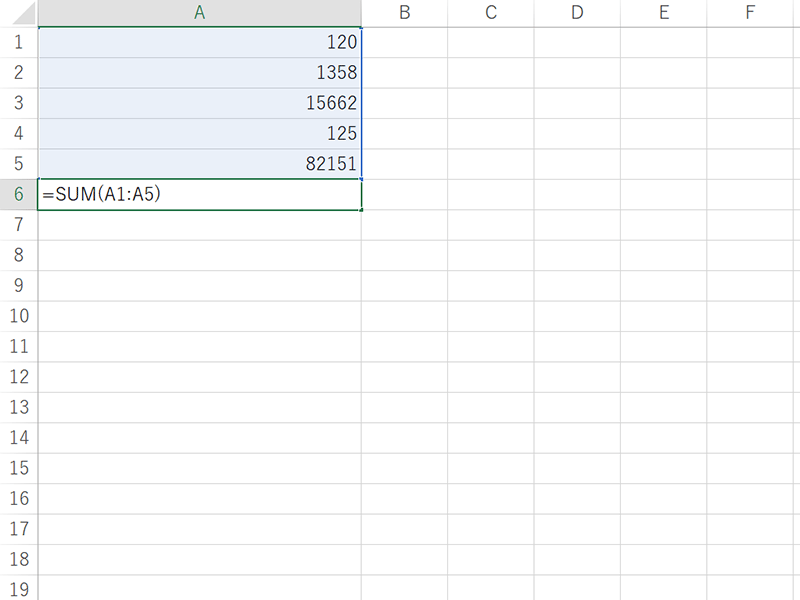The image size is (800, 600).
Task: Select row 19 header
Action: 18,588
